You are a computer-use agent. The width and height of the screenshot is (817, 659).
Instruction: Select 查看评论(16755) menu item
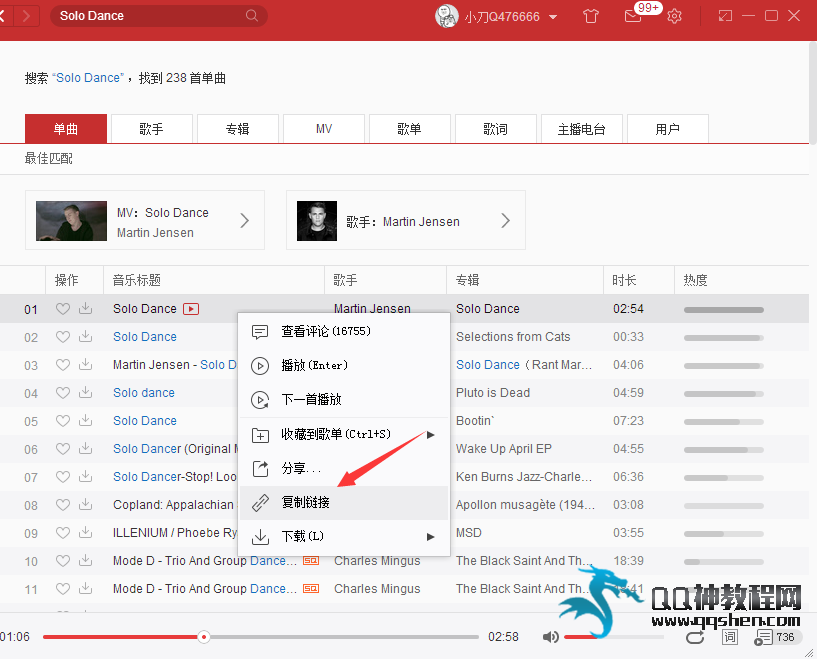[x=344, y=331]
